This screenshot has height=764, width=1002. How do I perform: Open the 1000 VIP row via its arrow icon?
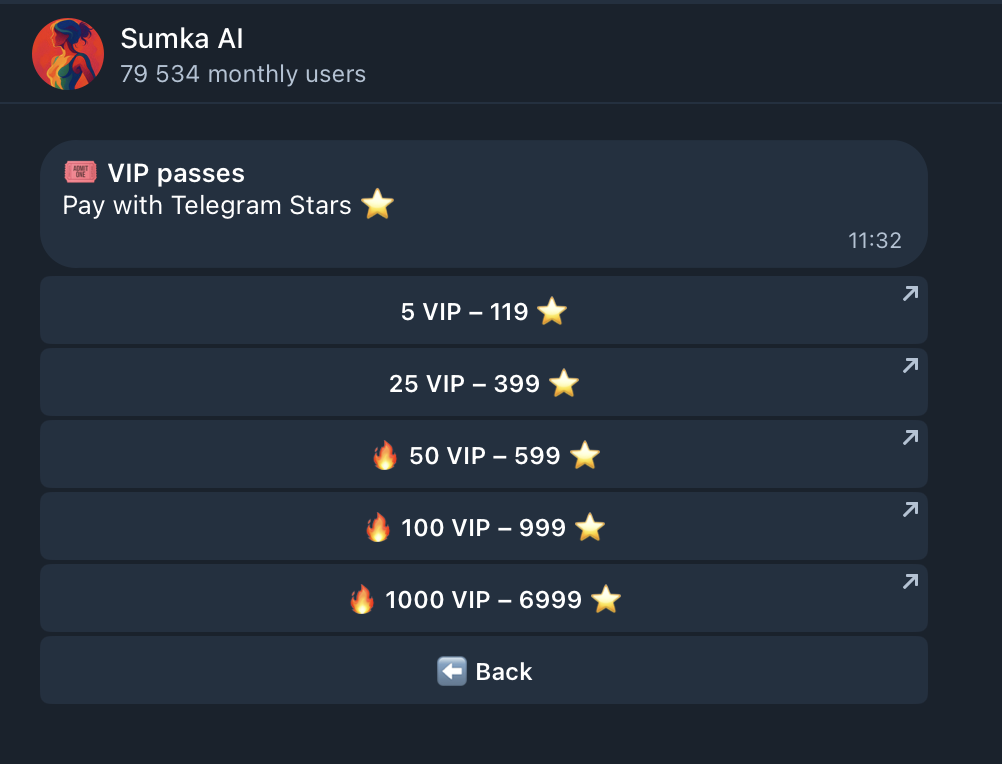[x=909, y=581]
